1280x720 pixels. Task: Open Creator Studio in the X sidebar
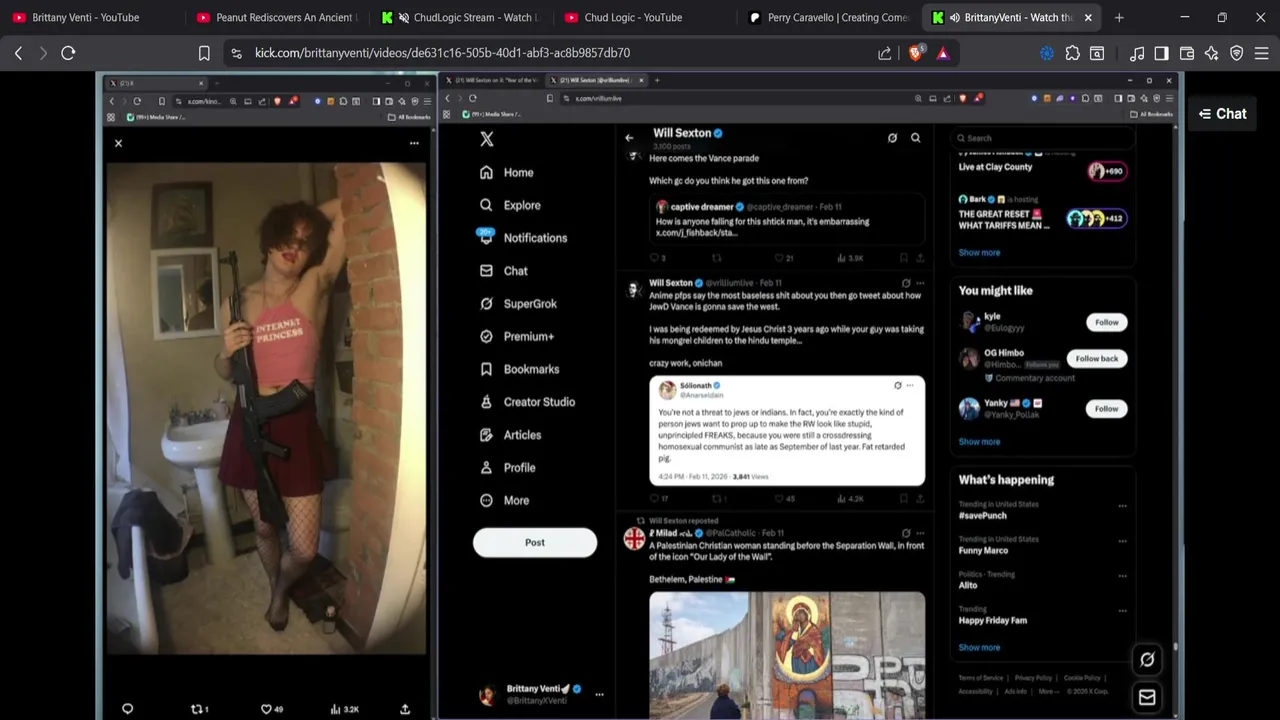527,402
